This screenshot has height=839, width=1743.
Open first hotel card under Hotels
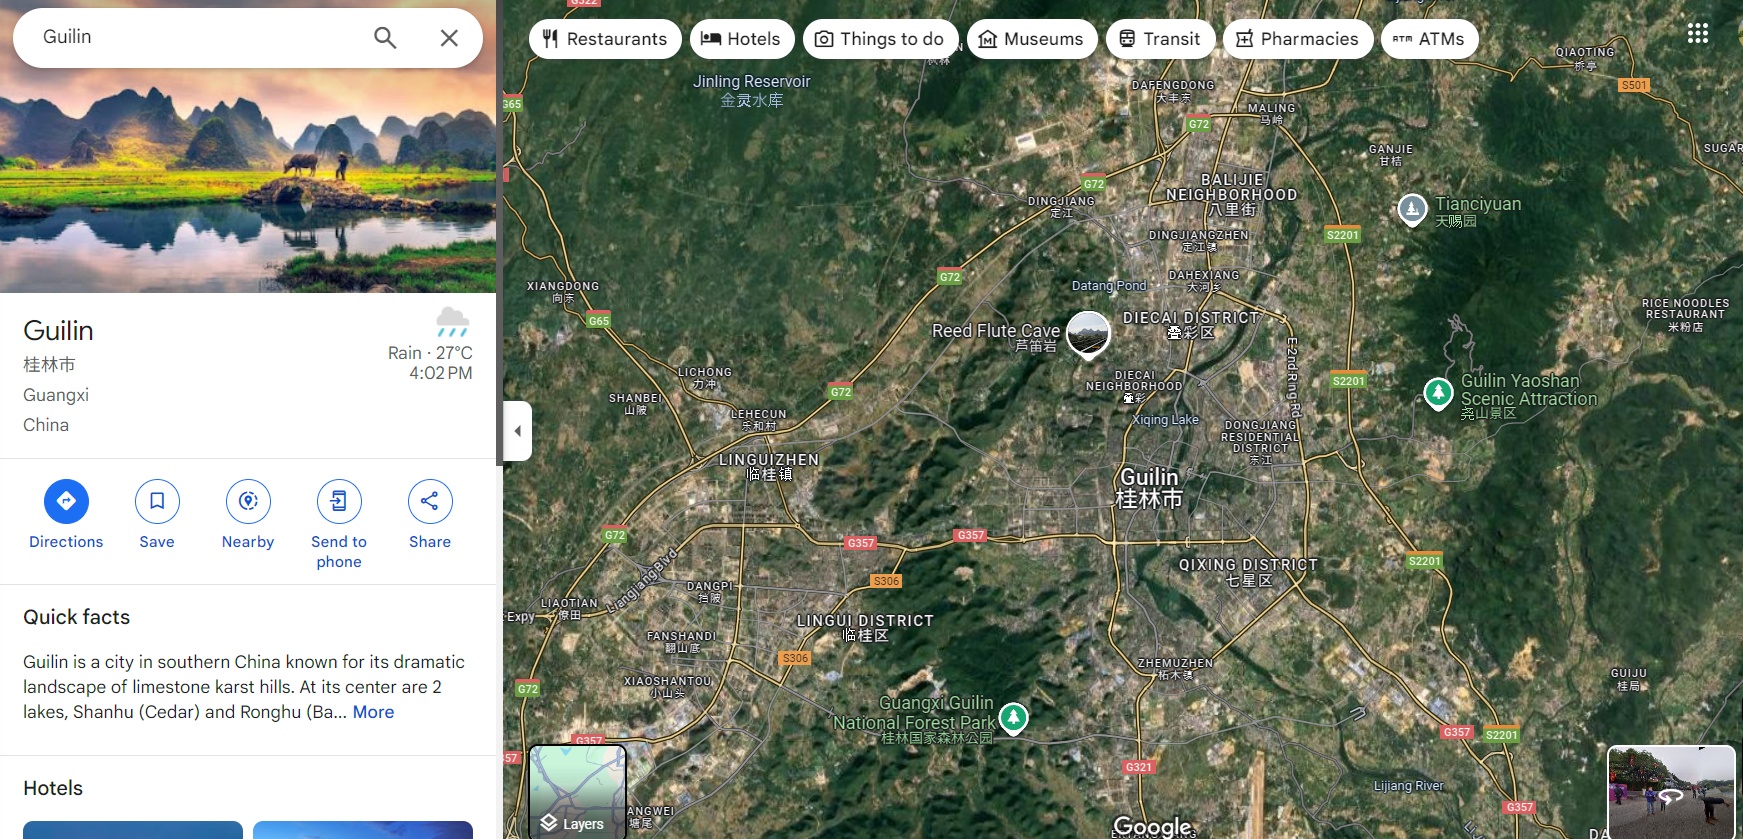coord(133,830)
